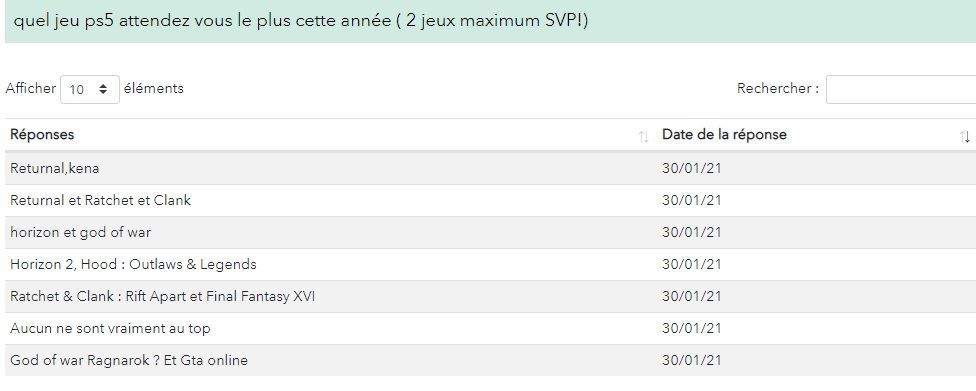Click the green question title banner
Screen dimensions: 976x391
click(490, 21)
